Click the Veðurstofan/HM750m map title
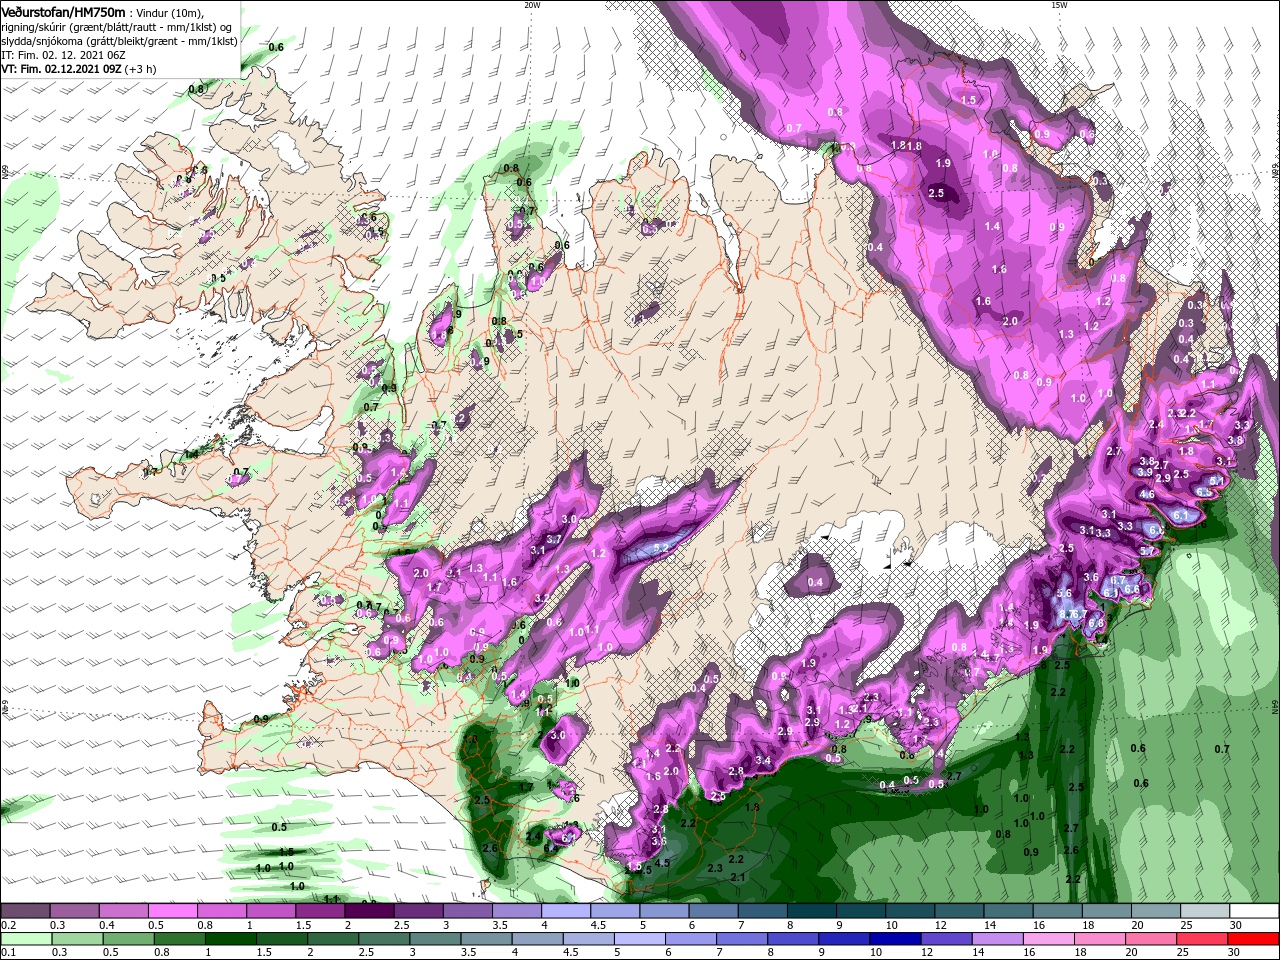This screenshot has height=960, width=1280. [63, 11]
